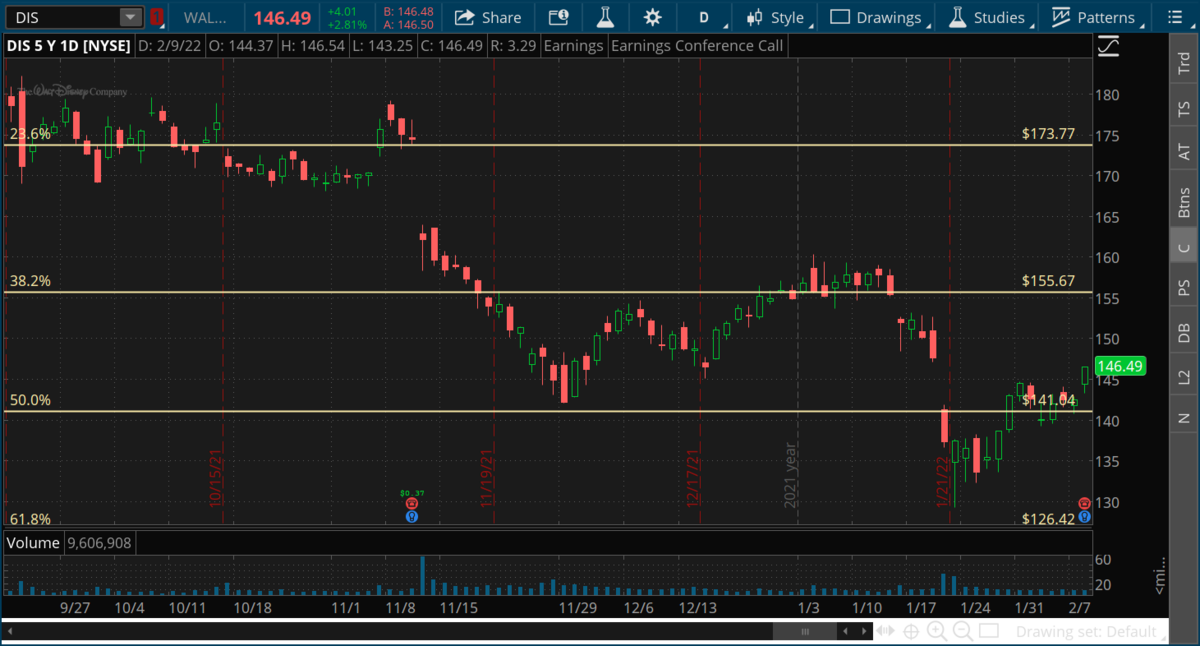Zoom in with the magnifier plus icon
The width and height of the screenshot is (1200, 646).
pyautogui.click(x=937, y=631)
